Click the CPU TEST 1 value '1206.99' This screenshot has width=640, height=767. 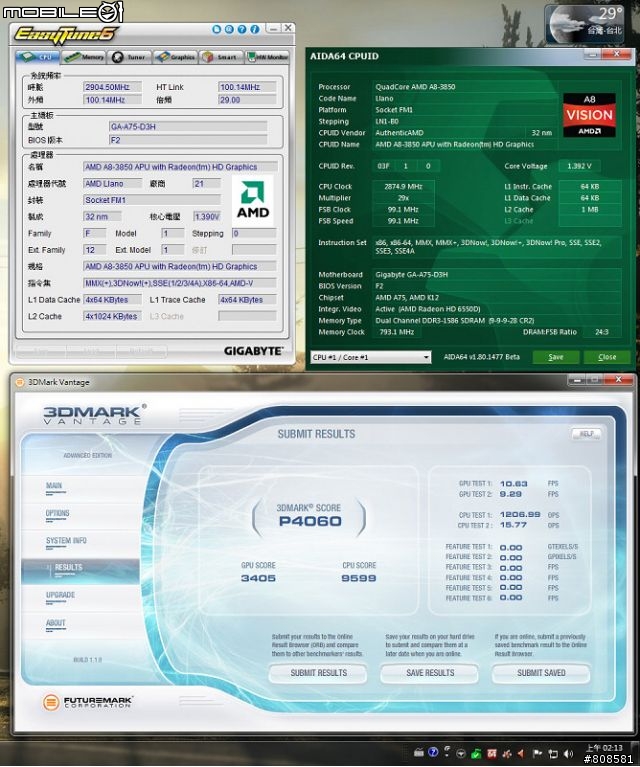click(x=520, y=515)
